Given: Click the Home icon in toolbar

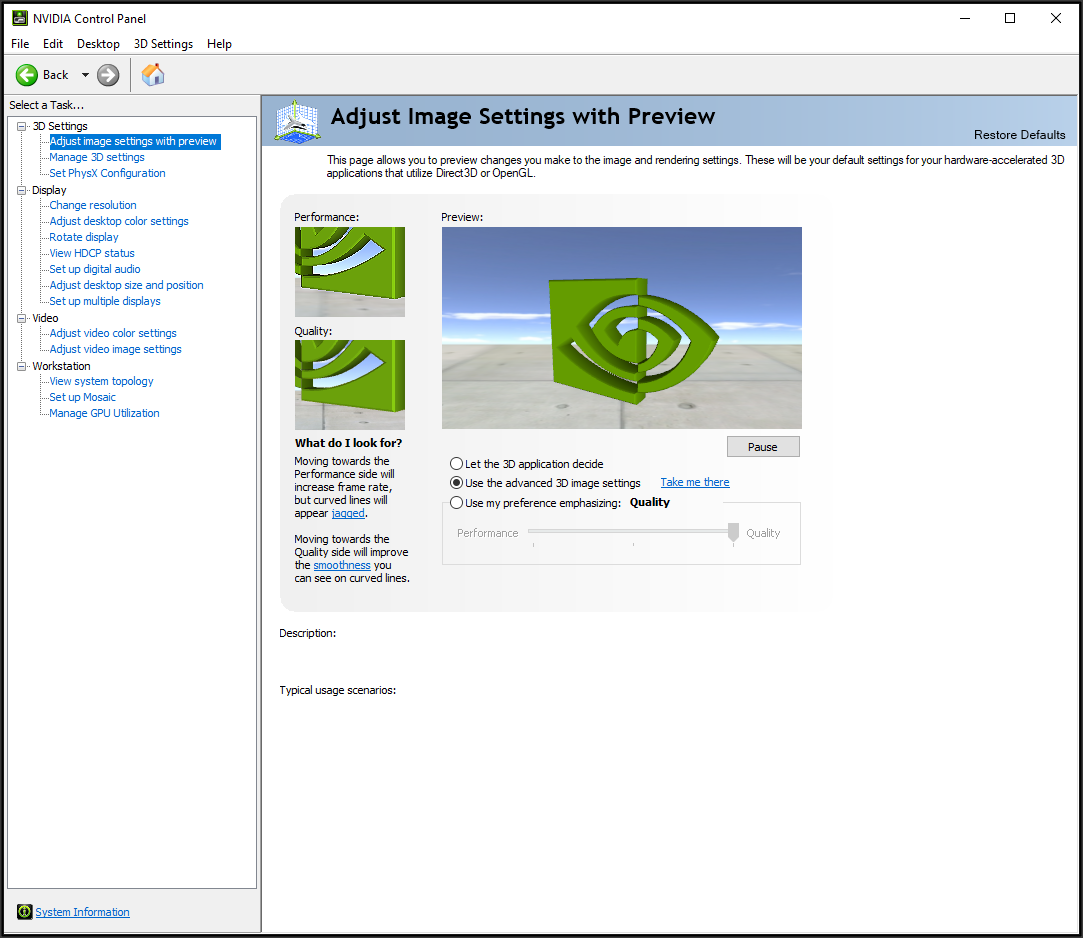Looking at the screenshot, I should [x=153, y=75].
